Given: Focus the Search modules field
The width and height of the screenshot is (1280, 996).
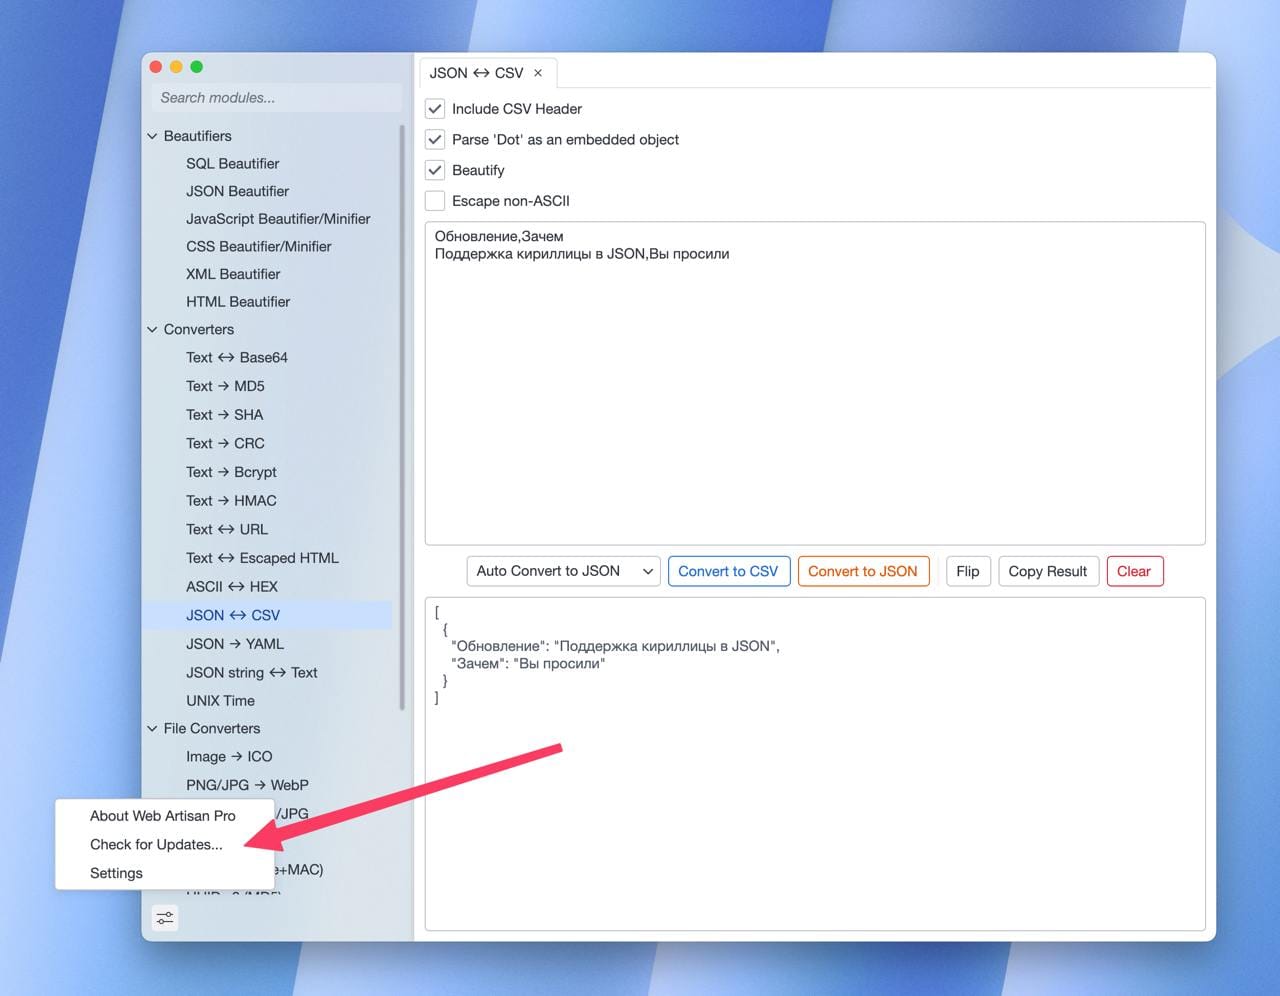Looking at the screenshot, I should click(x=275, y=98).
